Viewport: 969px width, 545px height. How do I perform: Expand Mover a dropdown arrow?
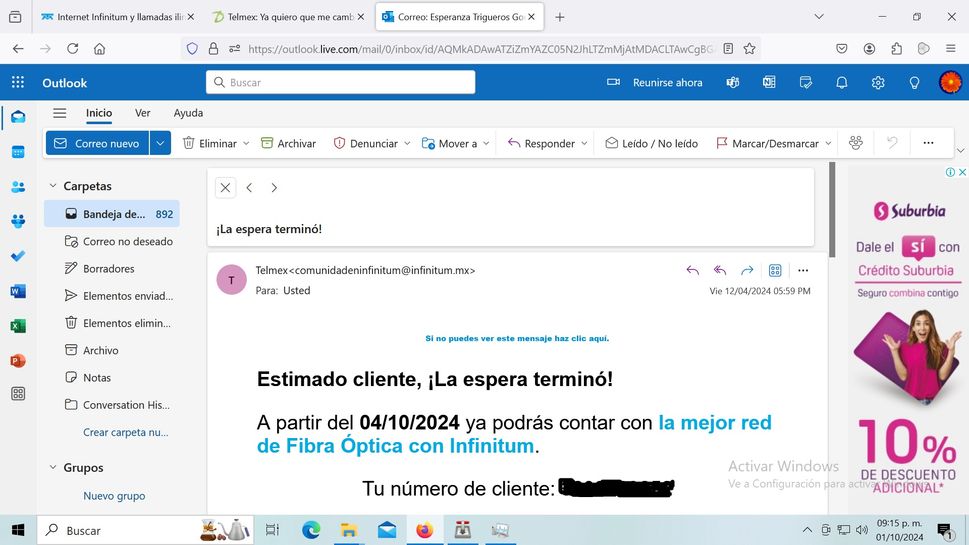pyautogui.click(x=486, y=143)
